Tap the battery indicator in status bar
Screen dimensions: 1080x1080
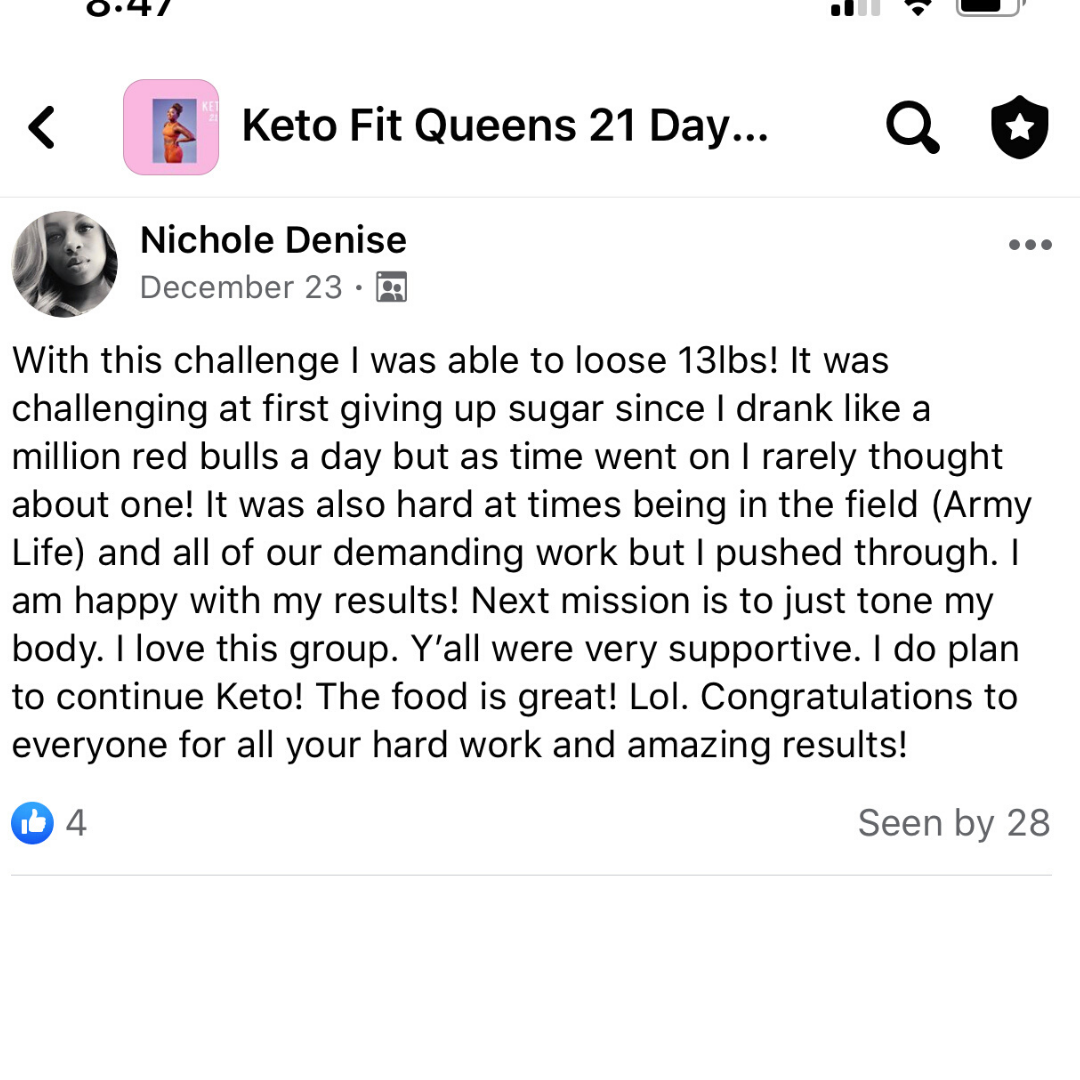coord(990,7)
